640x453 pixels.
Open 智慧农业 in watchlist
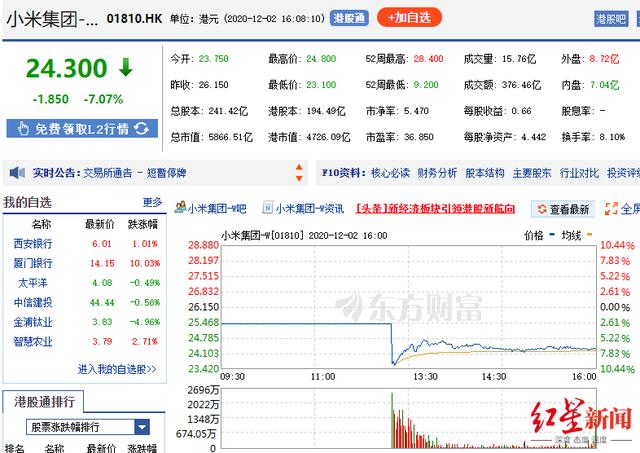click(33, 341)
